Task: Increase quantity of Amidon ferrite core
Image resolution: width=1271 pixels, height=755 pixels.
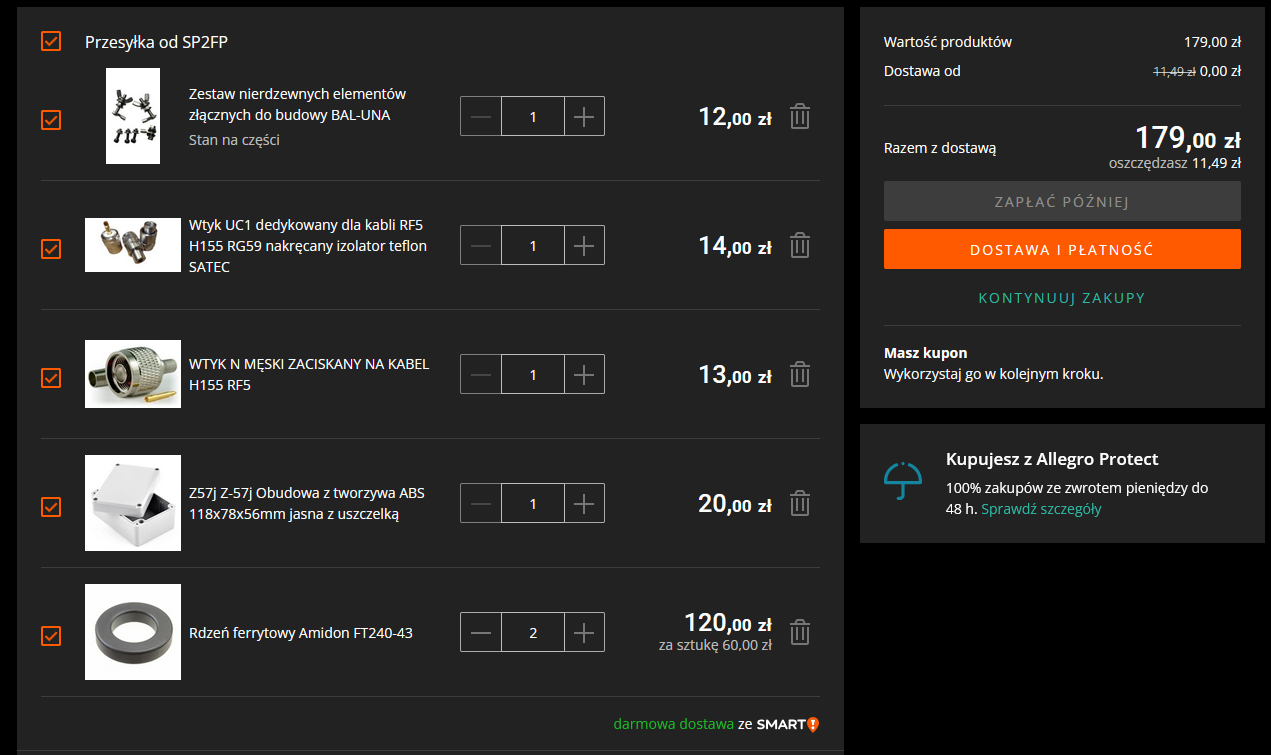Action: (x=584, y=632)
